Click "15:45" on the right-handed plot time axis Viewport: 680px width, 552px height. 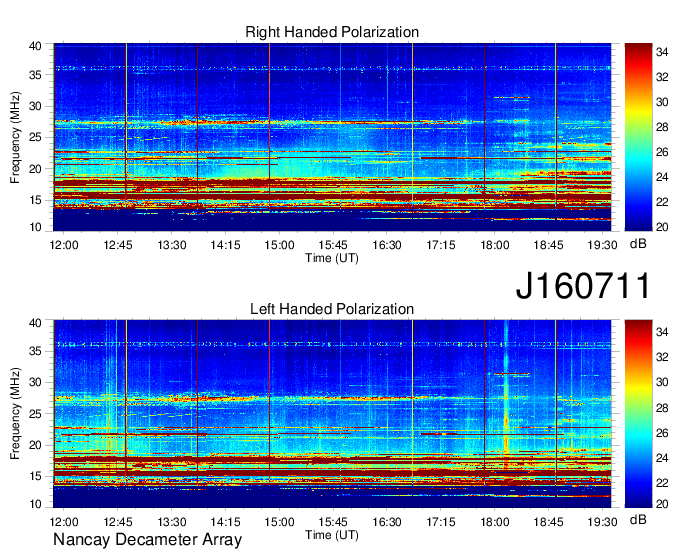(x=333, y=245)
